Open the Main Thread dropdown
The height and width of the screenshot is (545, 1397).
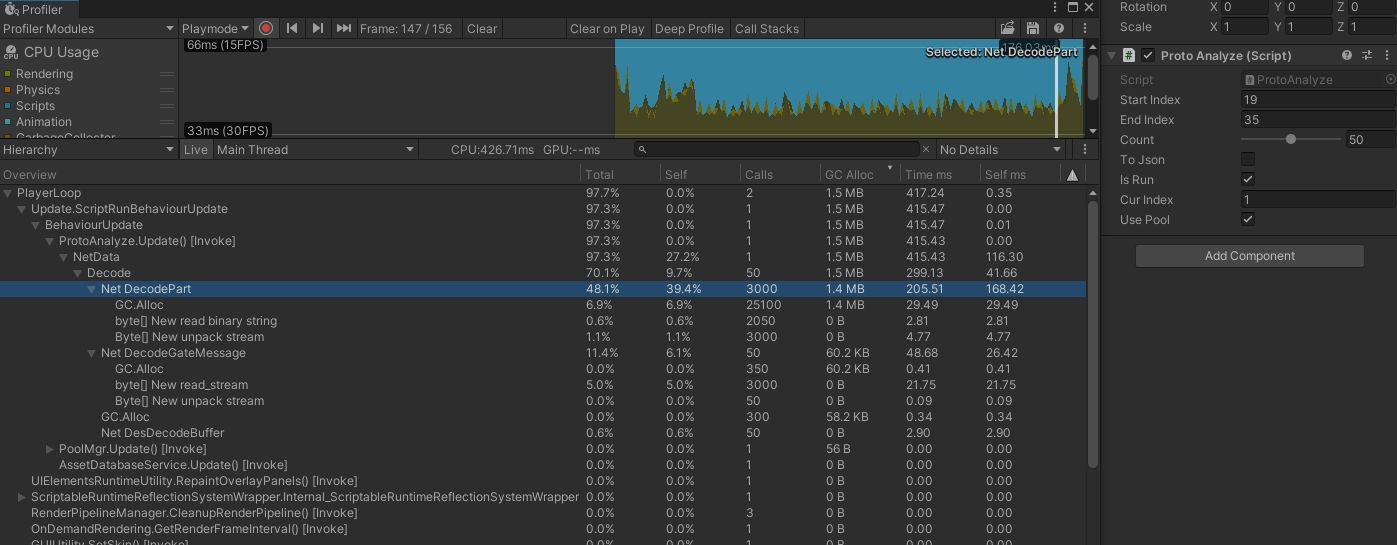coord(315,150)
